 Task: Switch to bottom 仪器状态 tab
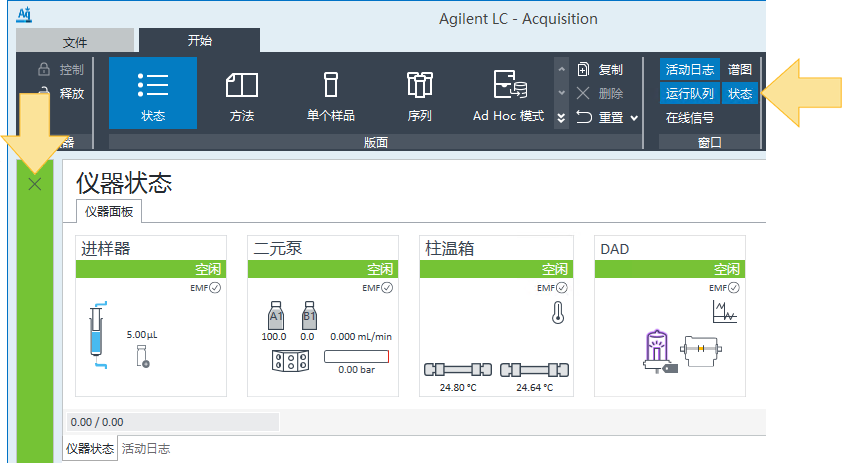click(x=90, y=448)
